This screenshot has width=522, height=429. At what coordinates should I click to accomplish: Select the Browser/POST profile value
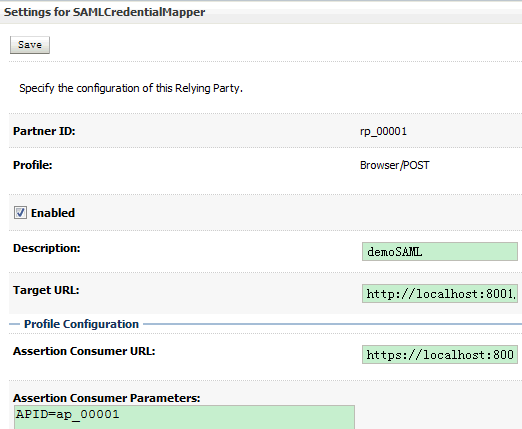click(x=395, y=165)
